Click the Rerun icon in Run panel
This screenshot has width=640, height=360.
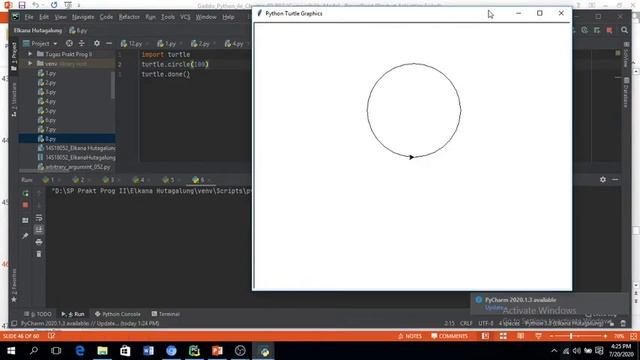click(25, 193)
